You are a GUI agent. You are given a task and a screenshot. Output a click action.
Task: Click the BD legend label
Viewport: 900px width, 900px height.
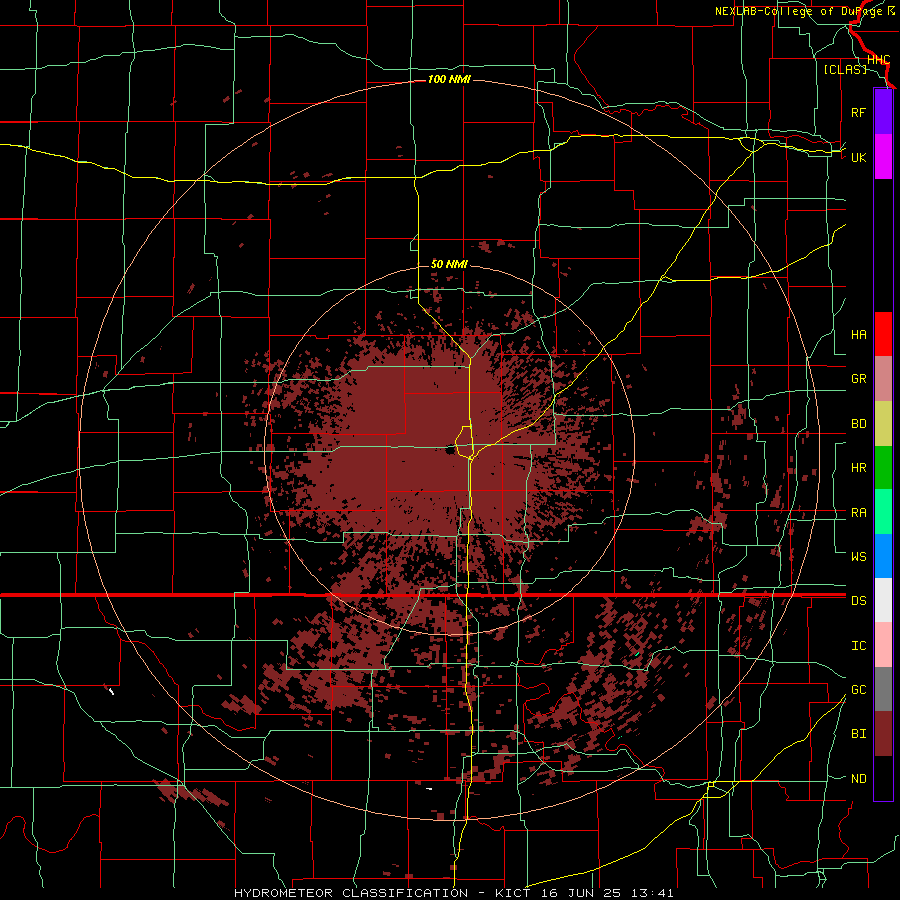click(858, 424)
